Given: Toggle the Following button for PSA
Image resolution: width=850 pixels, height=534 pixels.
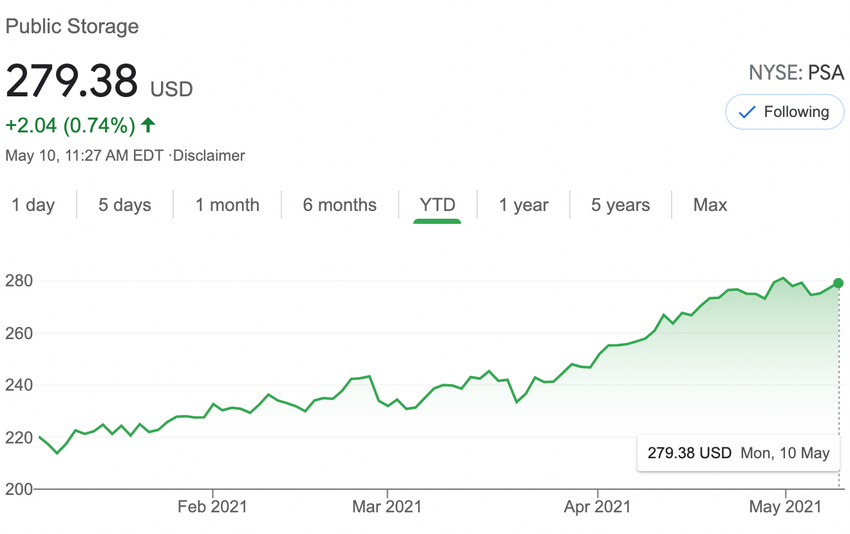Looking at the screenshot, I should [784, 112].
